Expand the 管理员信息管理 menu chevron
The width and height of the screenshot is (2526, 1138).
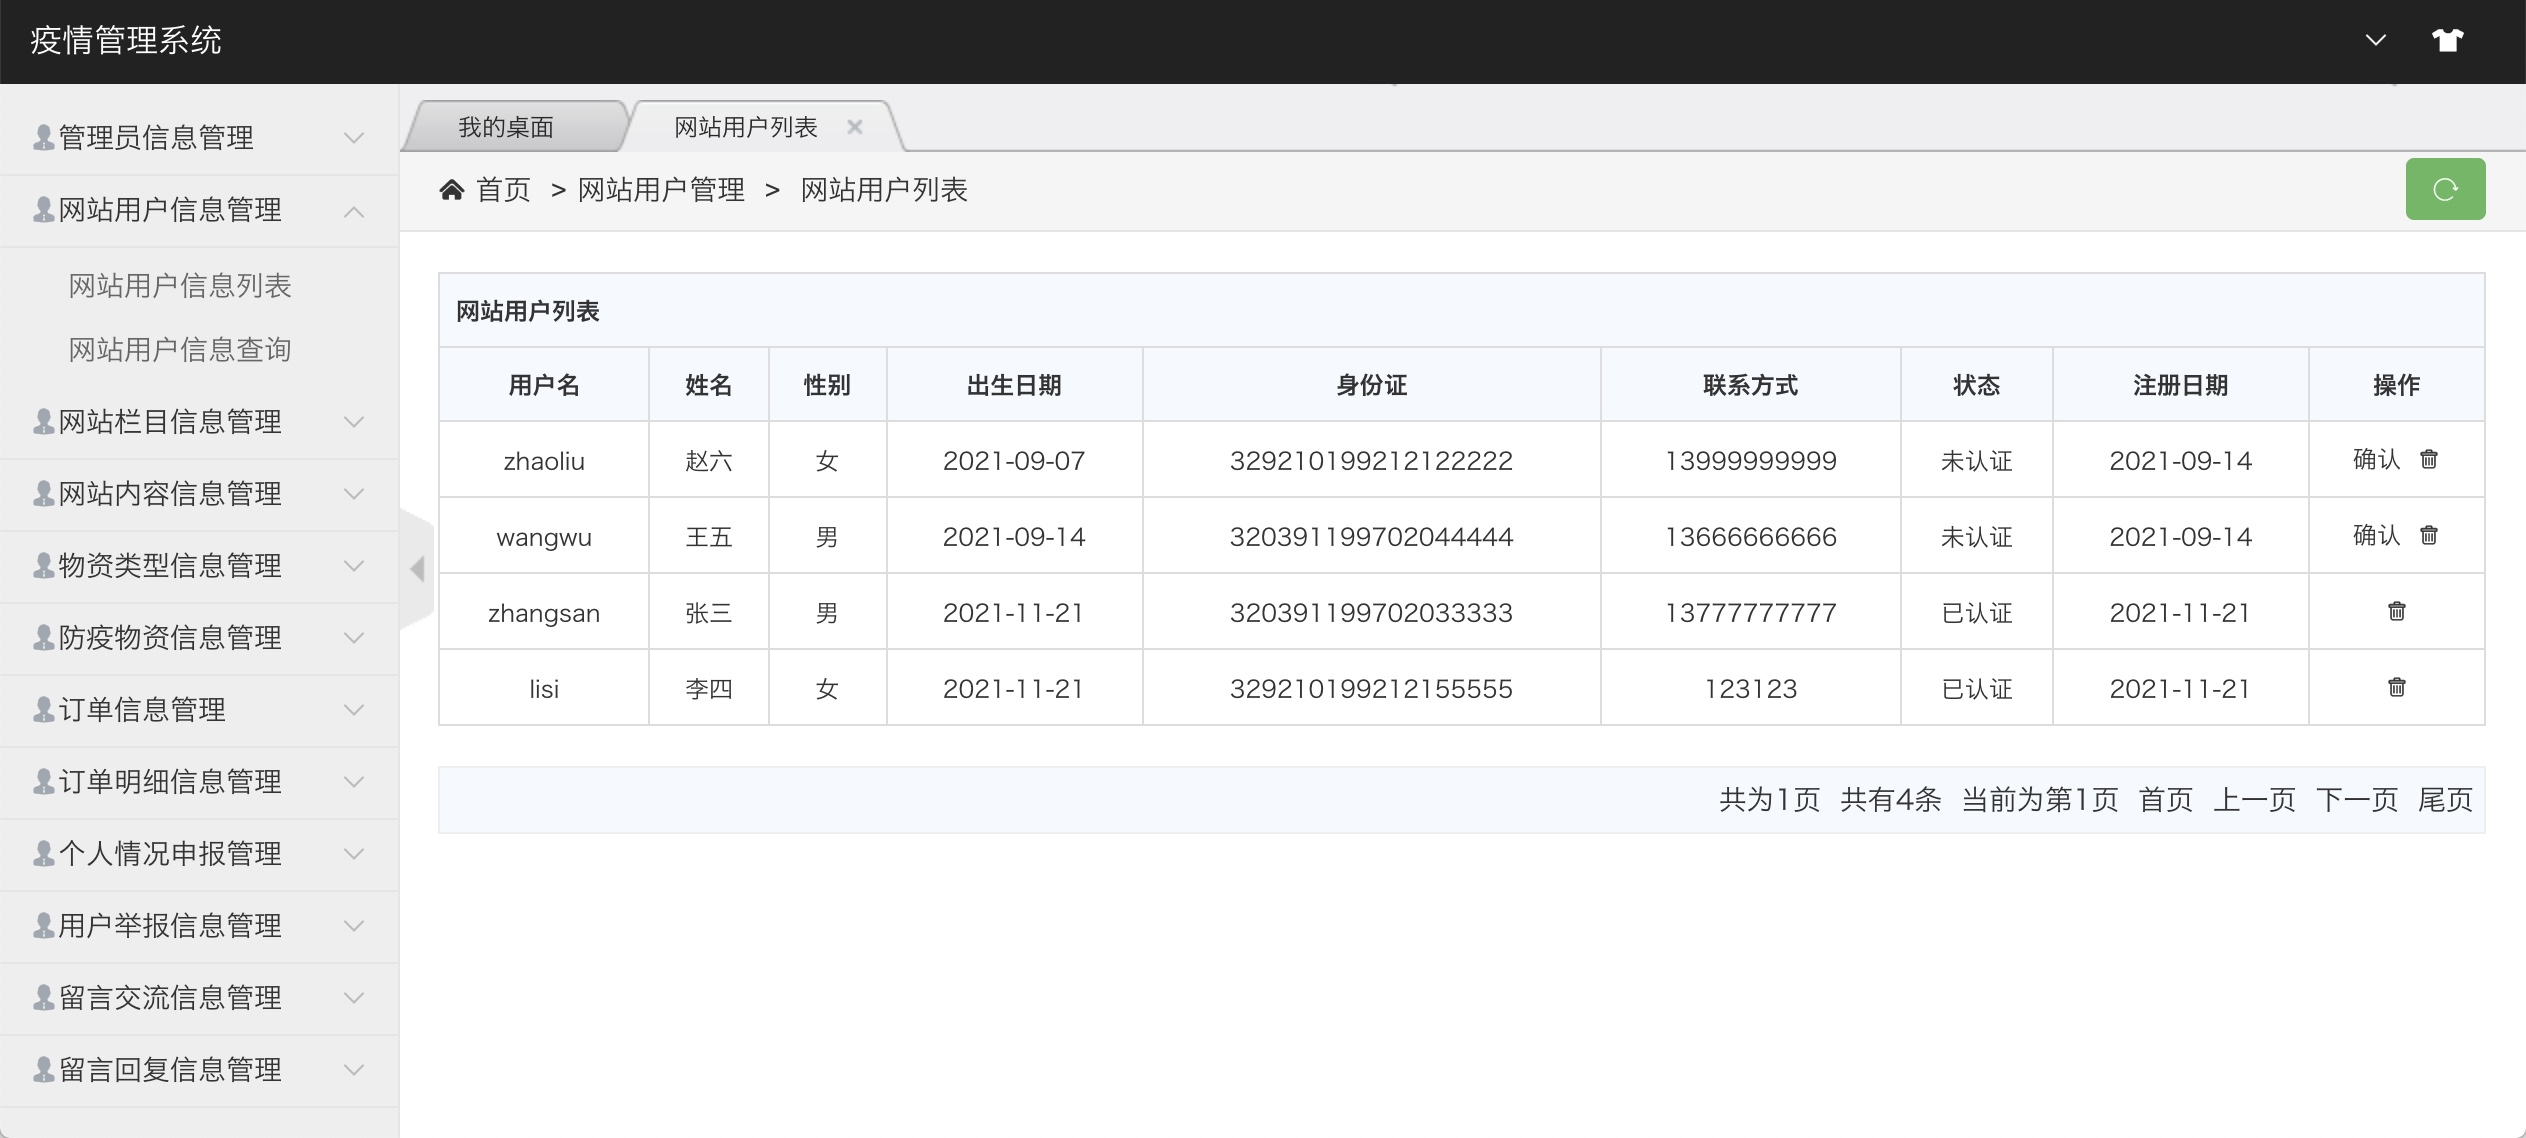[x=354, y=138]
